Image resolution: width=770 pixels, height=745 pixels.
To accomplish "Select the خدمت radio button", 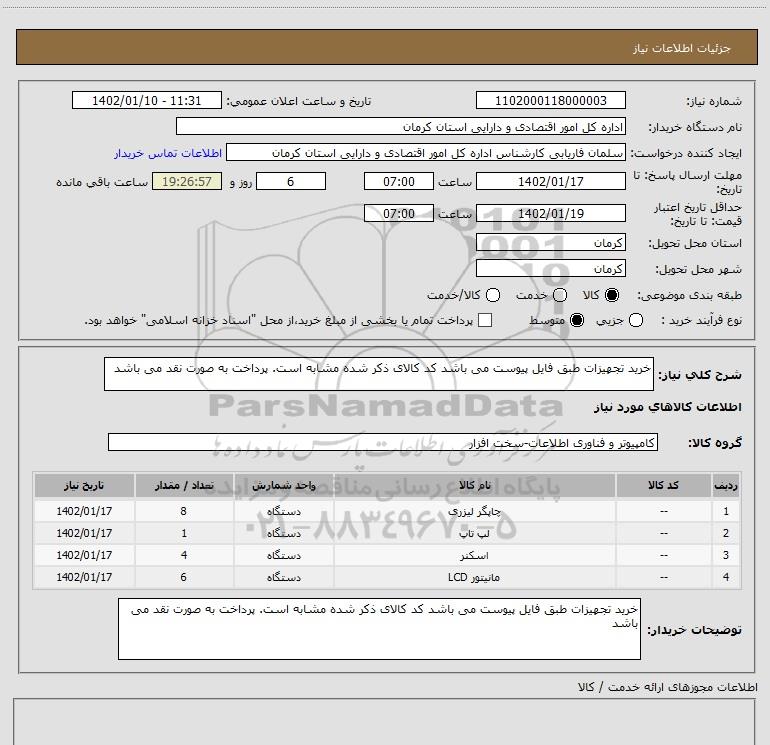I will pyautogui.click(x=560, y=295).
